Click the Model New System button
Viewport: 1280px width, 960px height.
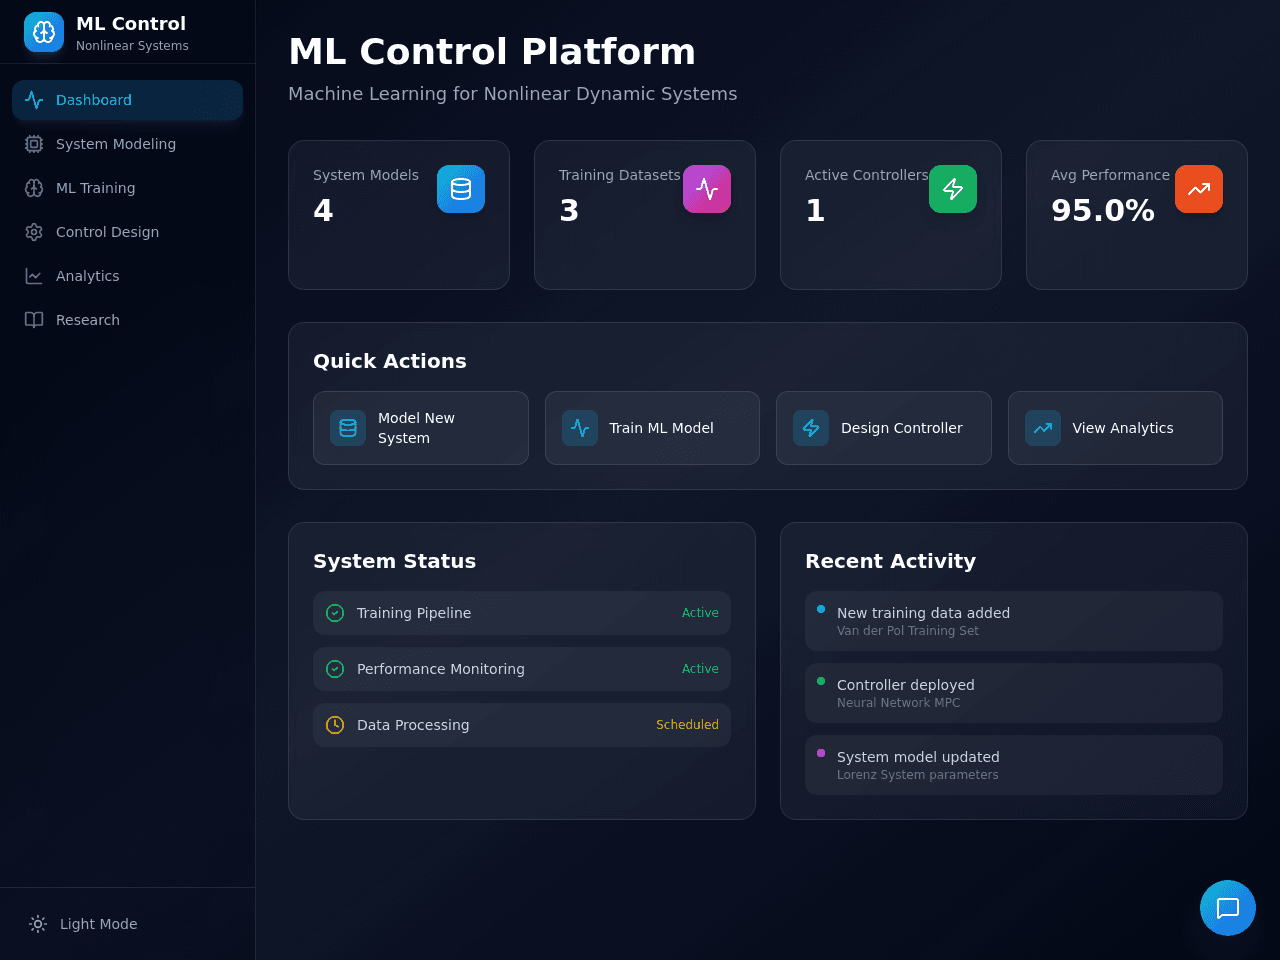click(421, 428)
